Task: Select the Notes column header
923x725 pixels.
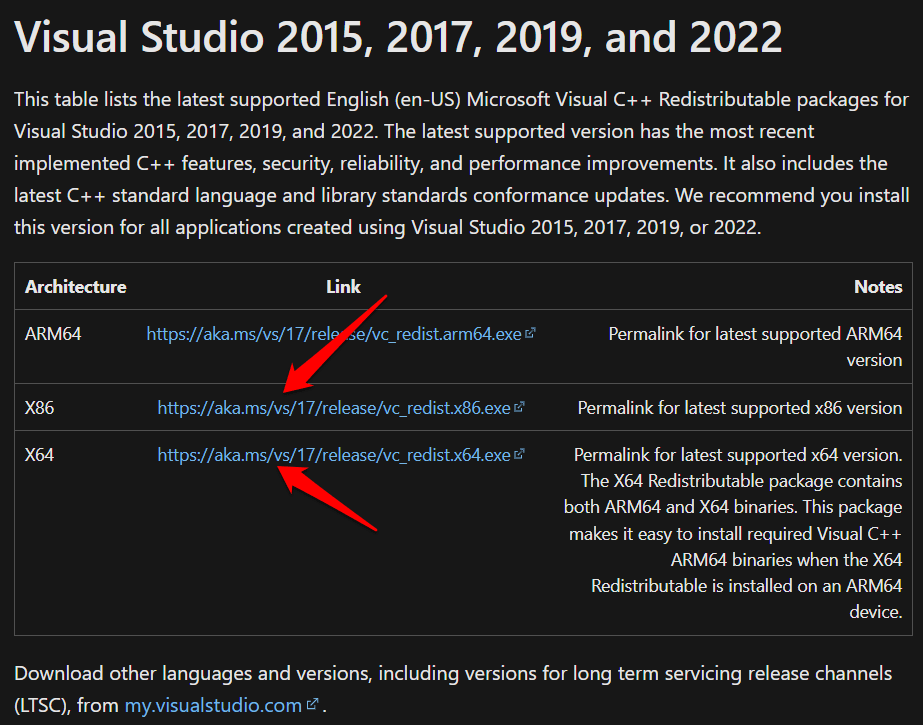Action: 878,286
